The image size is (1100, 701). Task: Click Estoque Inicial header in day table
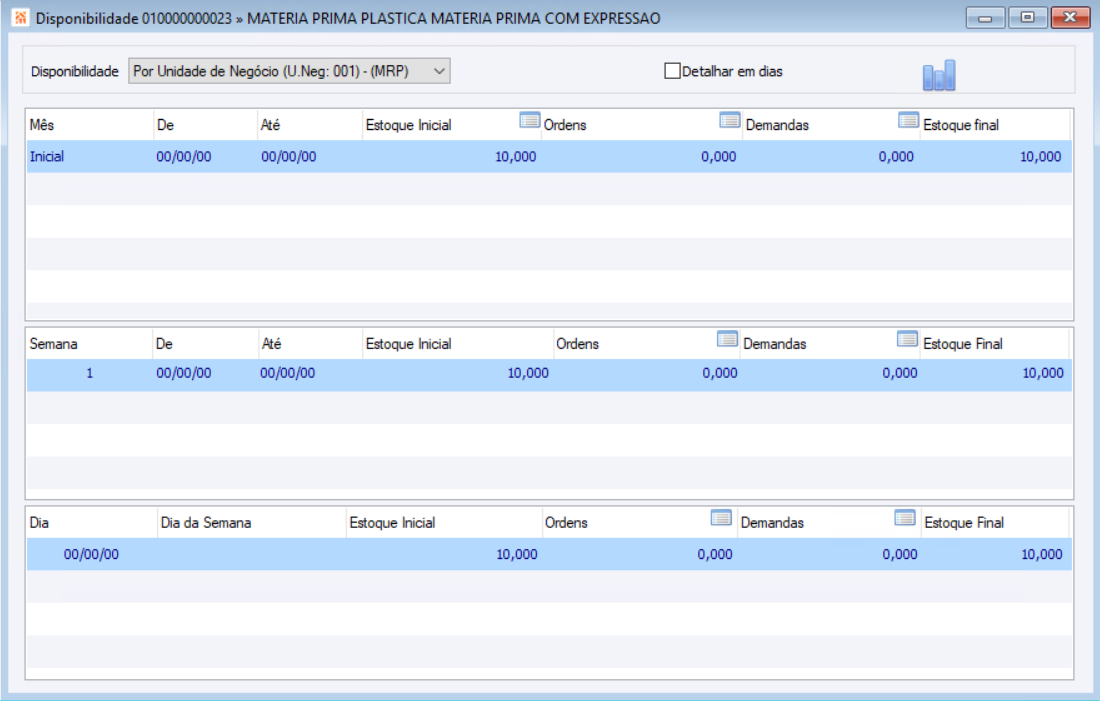[392, 523]
